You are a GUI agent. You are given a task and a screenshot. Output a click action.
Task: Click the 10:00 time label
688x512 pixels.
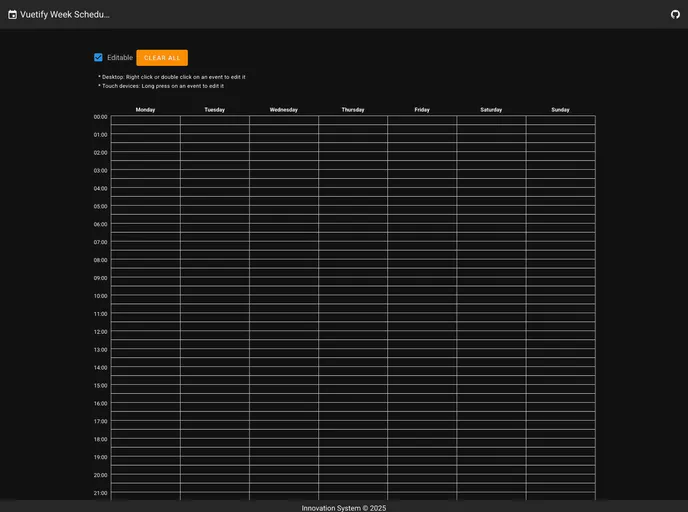coord(100,296)
